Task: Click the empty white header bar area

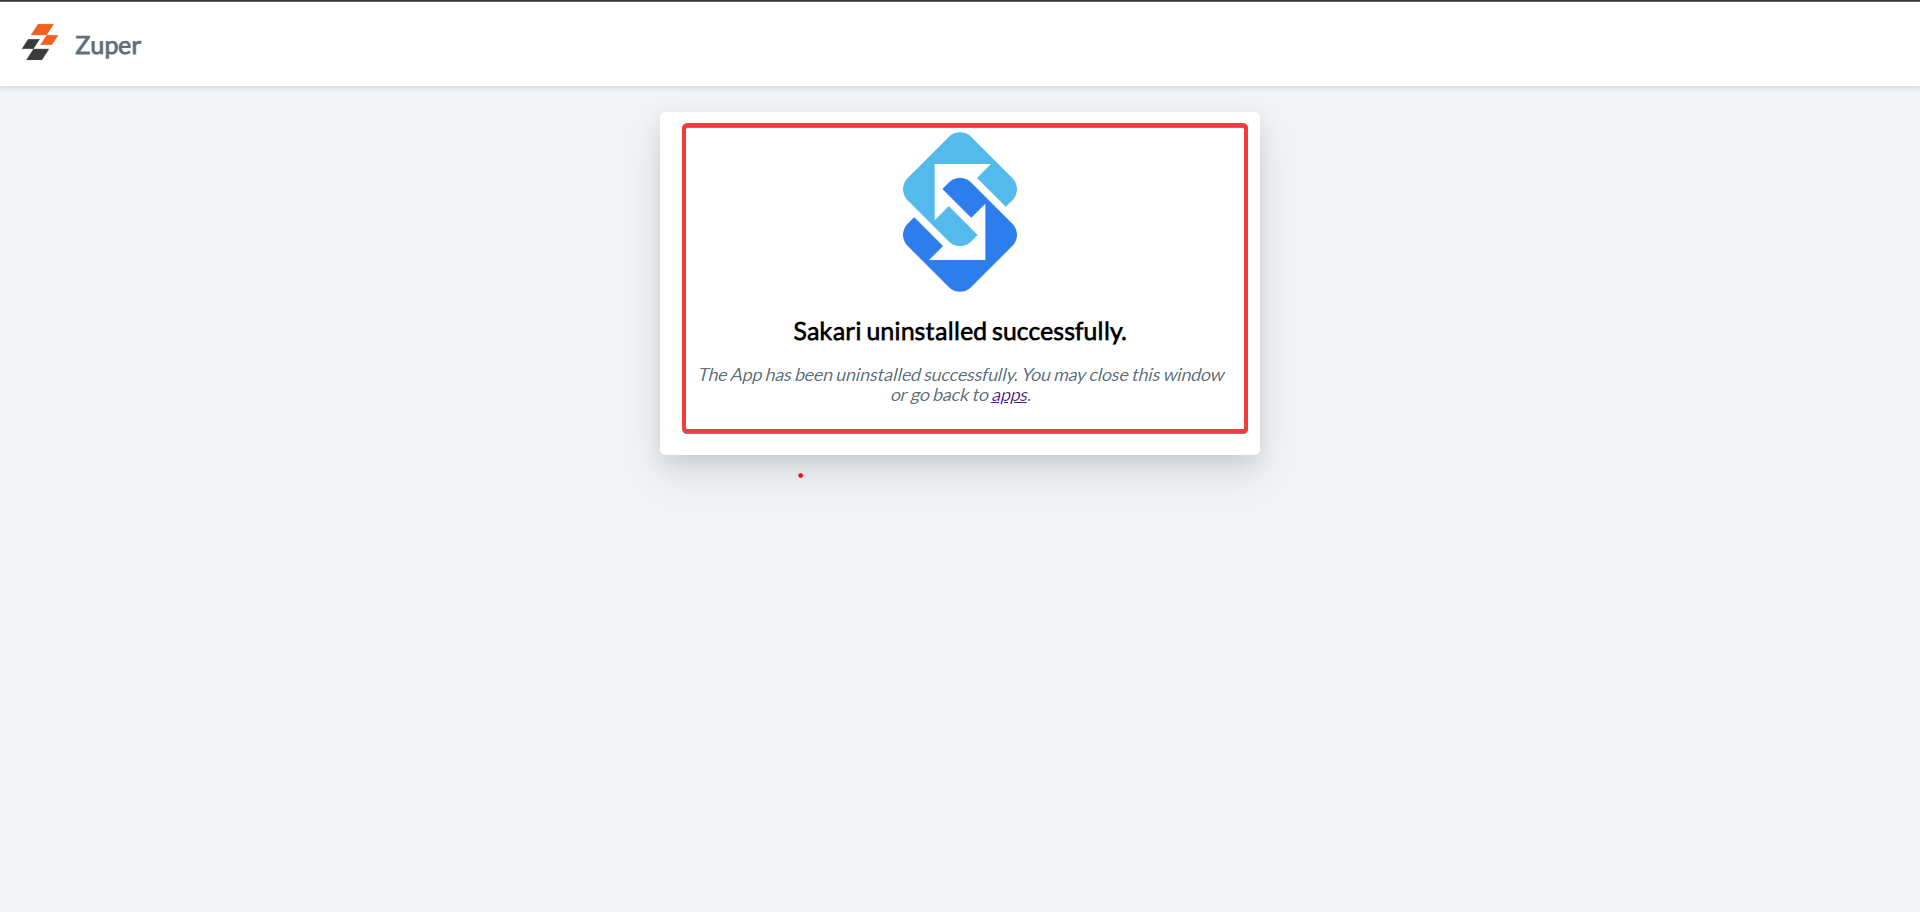Action: (x=1000, y=44)
